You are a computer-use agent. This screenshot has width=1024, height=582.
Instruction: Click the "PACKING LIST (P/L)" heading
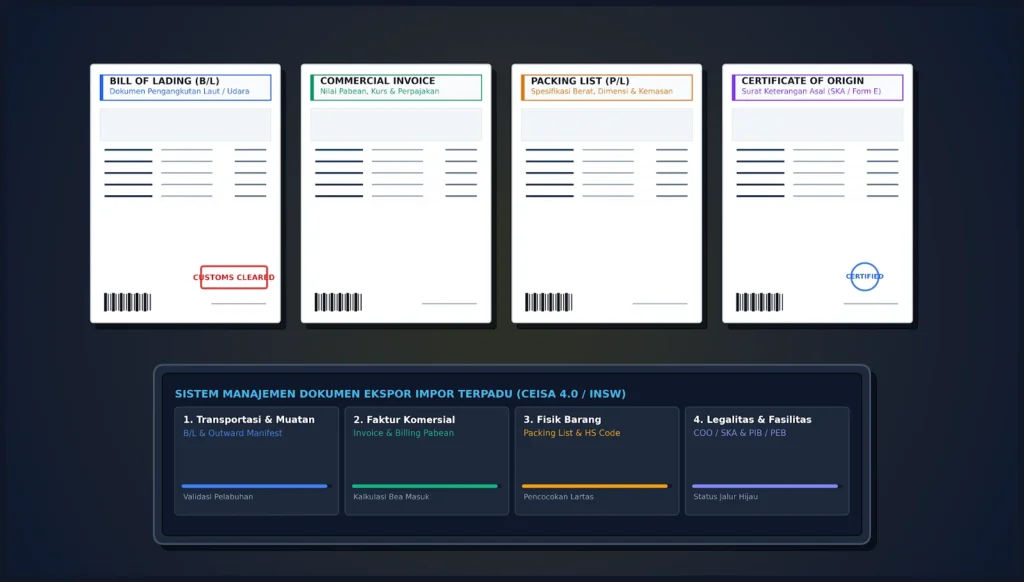(580, 81)
